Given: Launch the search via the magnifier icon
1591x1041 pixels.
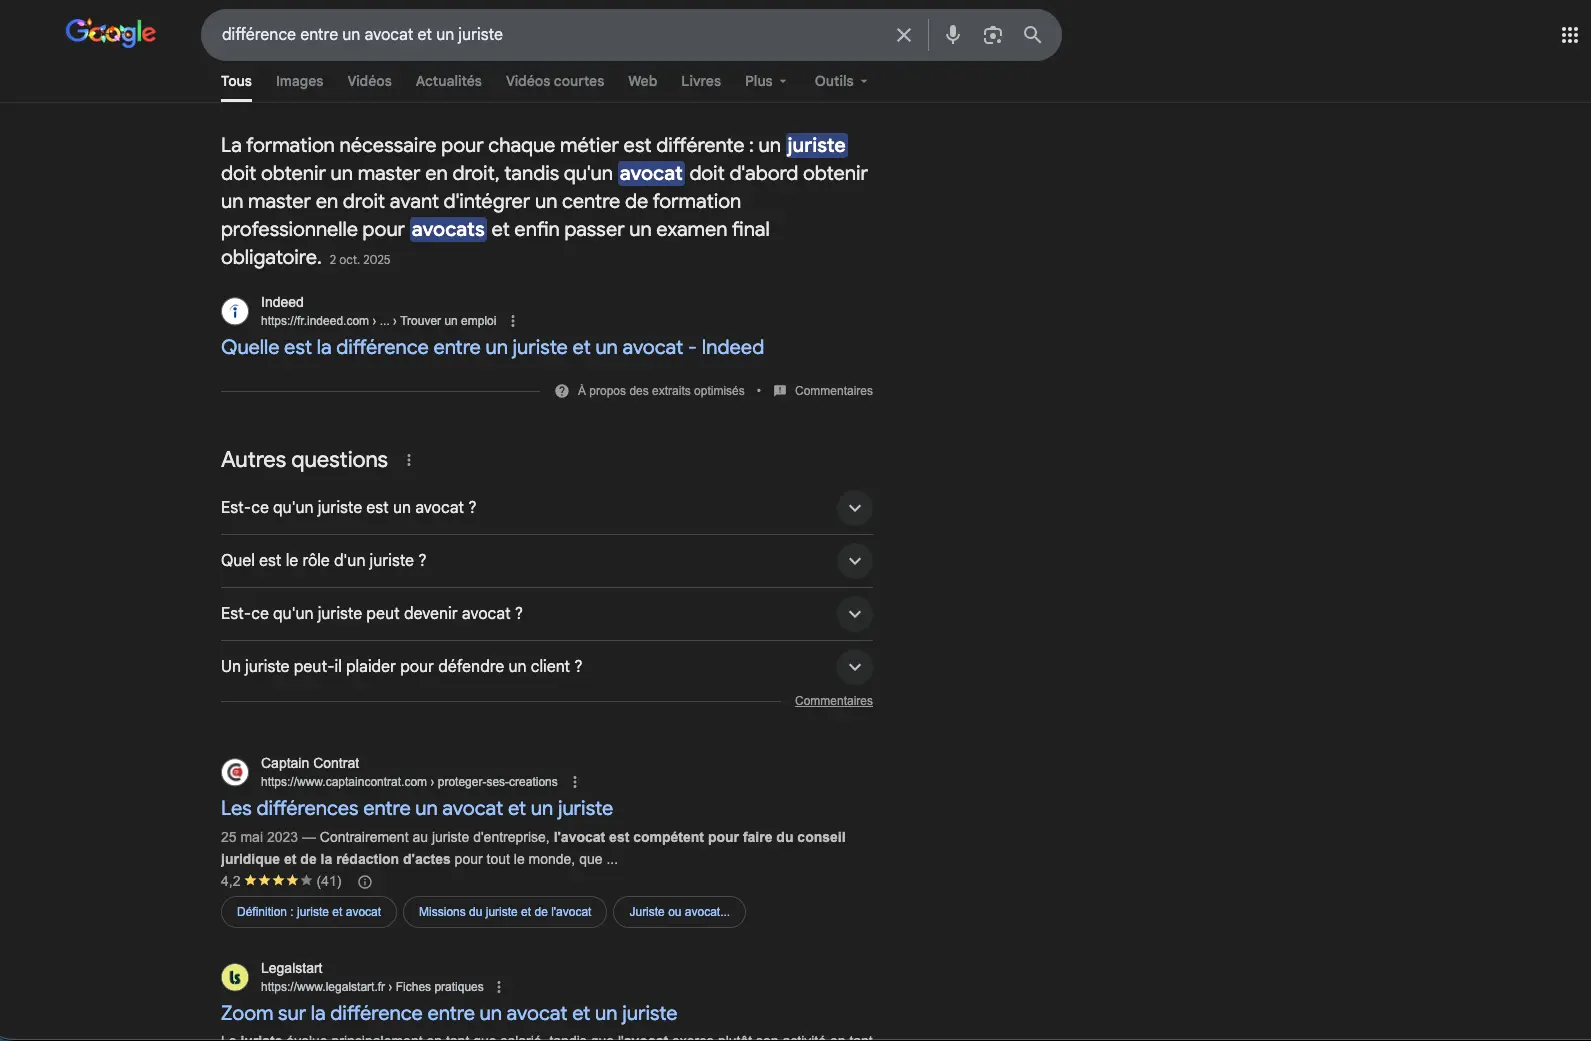Looking at the screenshot, I should click(1032, 34).
